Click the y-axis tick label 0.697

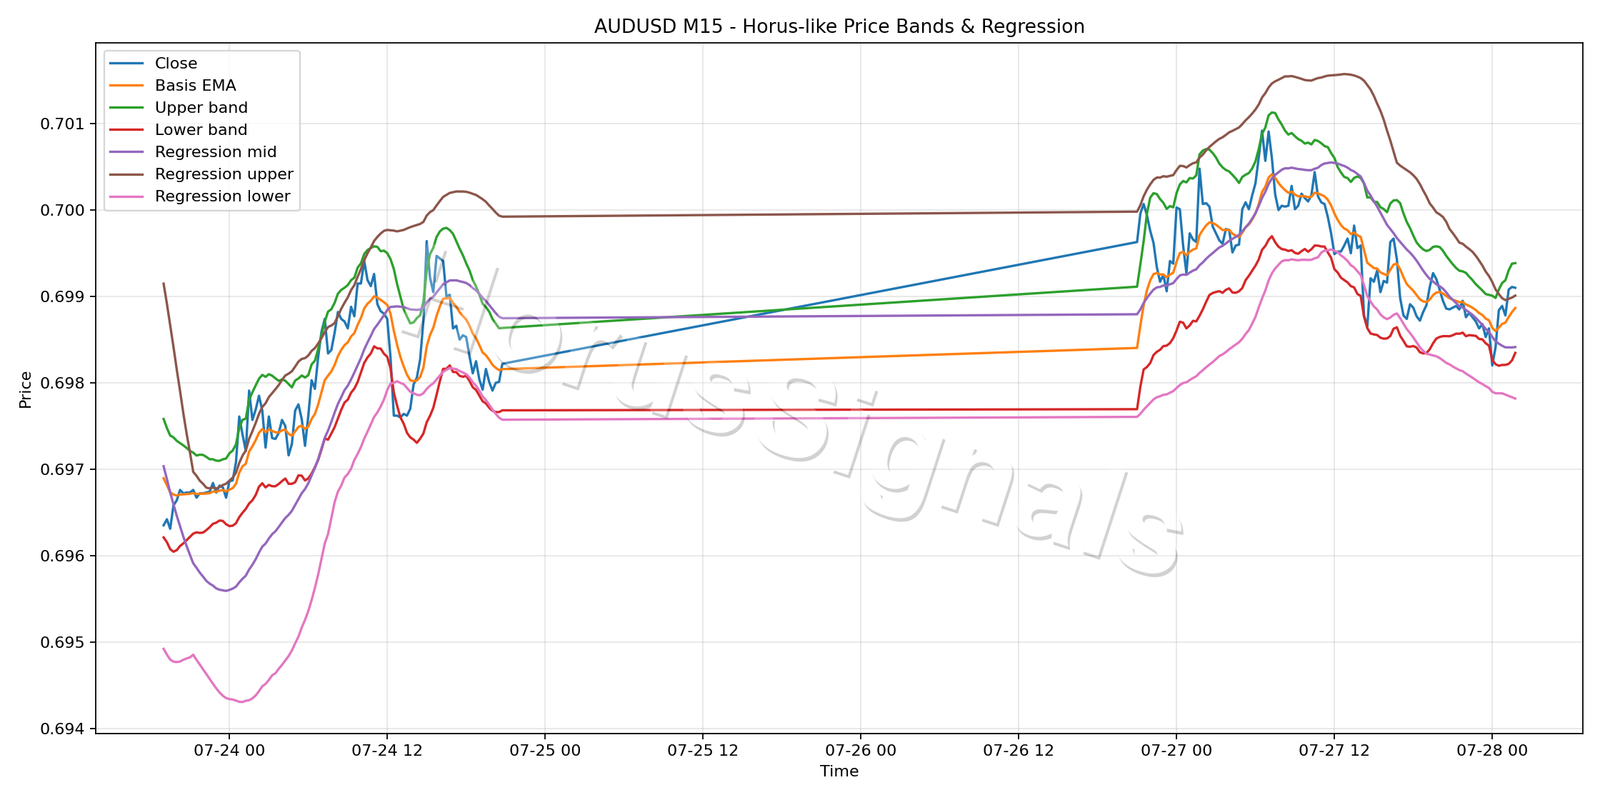[x=62, y=470]
